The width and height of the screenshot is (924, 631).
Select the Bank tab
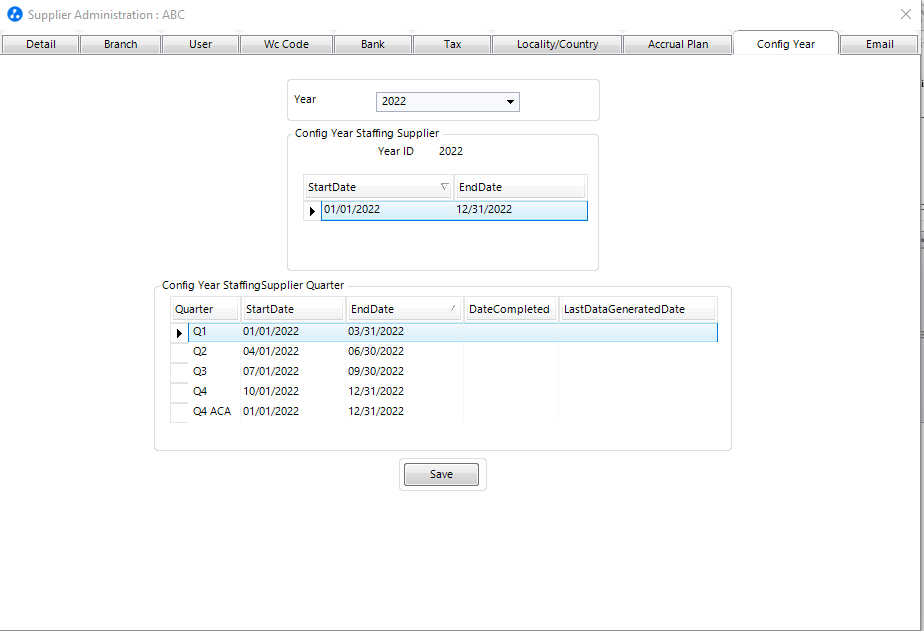pos(373,44)
